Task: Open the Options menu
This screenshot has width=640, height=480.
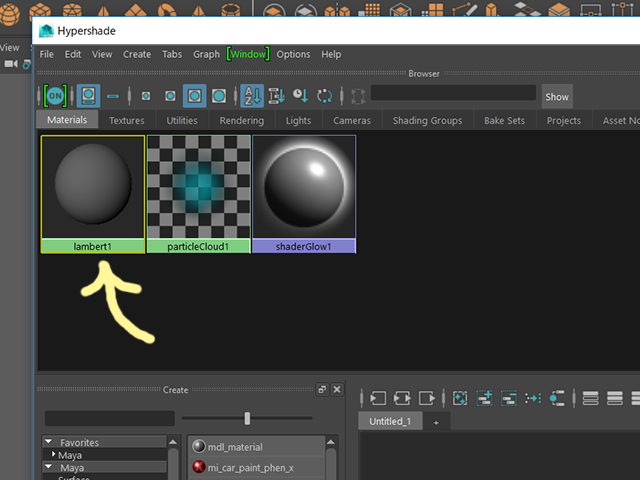Action: (x=293, y=54)
